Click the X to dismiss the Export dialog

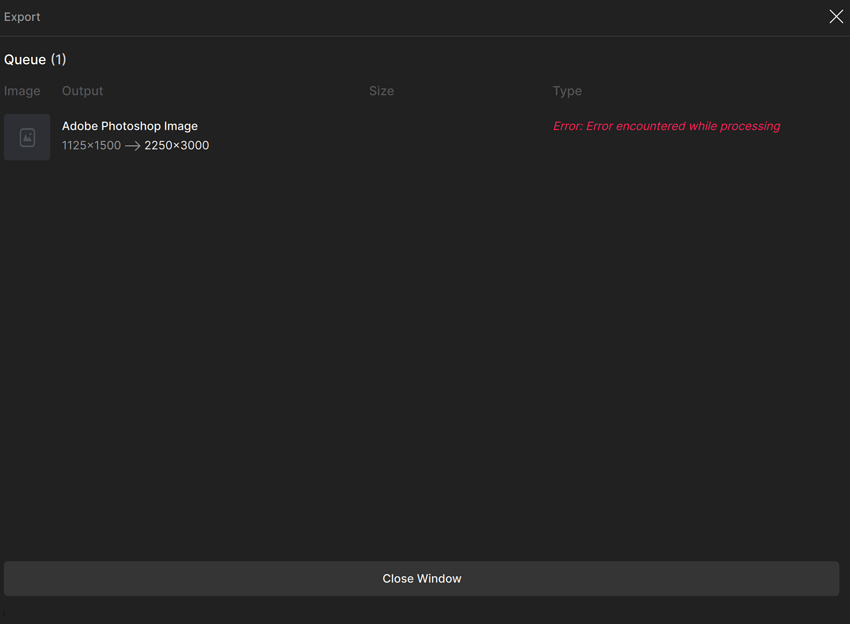pyautogui.click(x=836, y=16)
